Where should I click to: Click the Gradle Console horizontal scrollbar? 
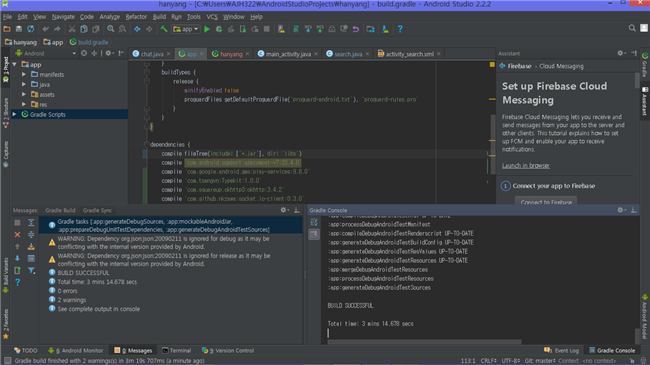click(424, 342)
